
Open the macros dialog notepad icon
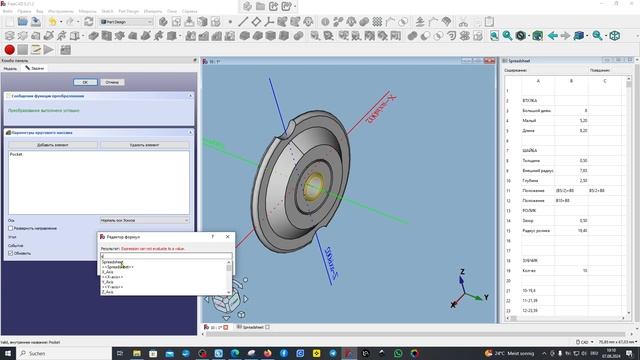pos(36,50)
